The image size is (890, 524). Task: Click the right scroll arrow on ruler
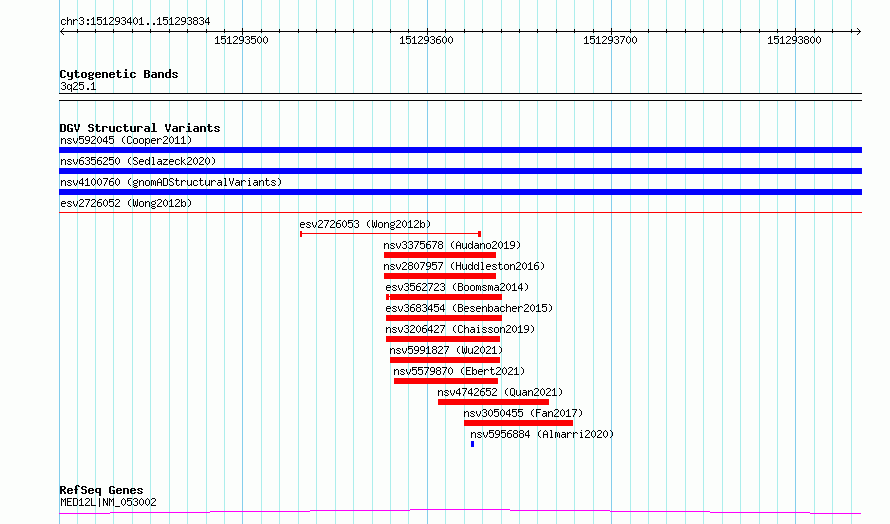click(x=858, y=32)
